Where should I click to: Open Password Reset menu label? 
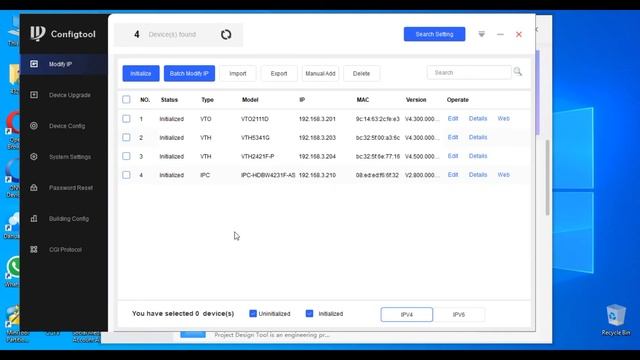[71, 188]
